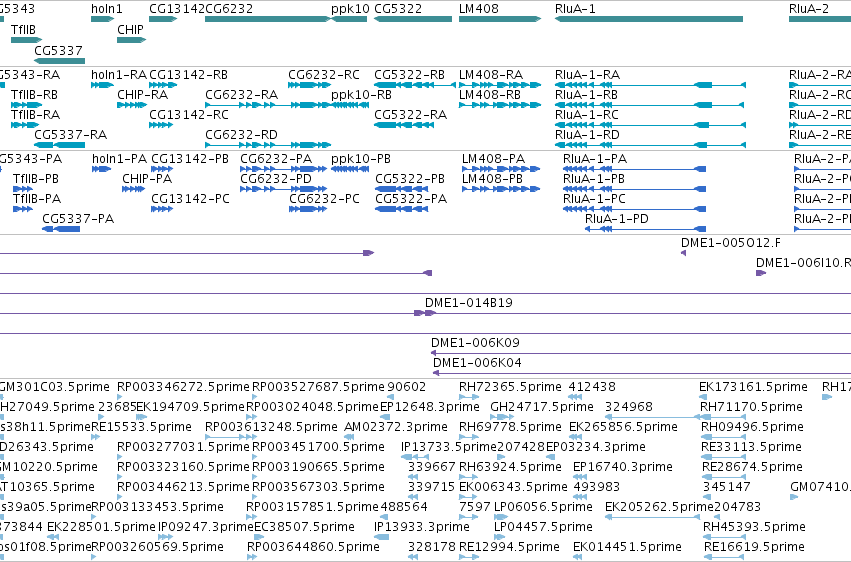Image resolution: width=851 pixels, height=562 pixels.
Task: Click the CG5322-RA transcript label
Action: point(410,115)
